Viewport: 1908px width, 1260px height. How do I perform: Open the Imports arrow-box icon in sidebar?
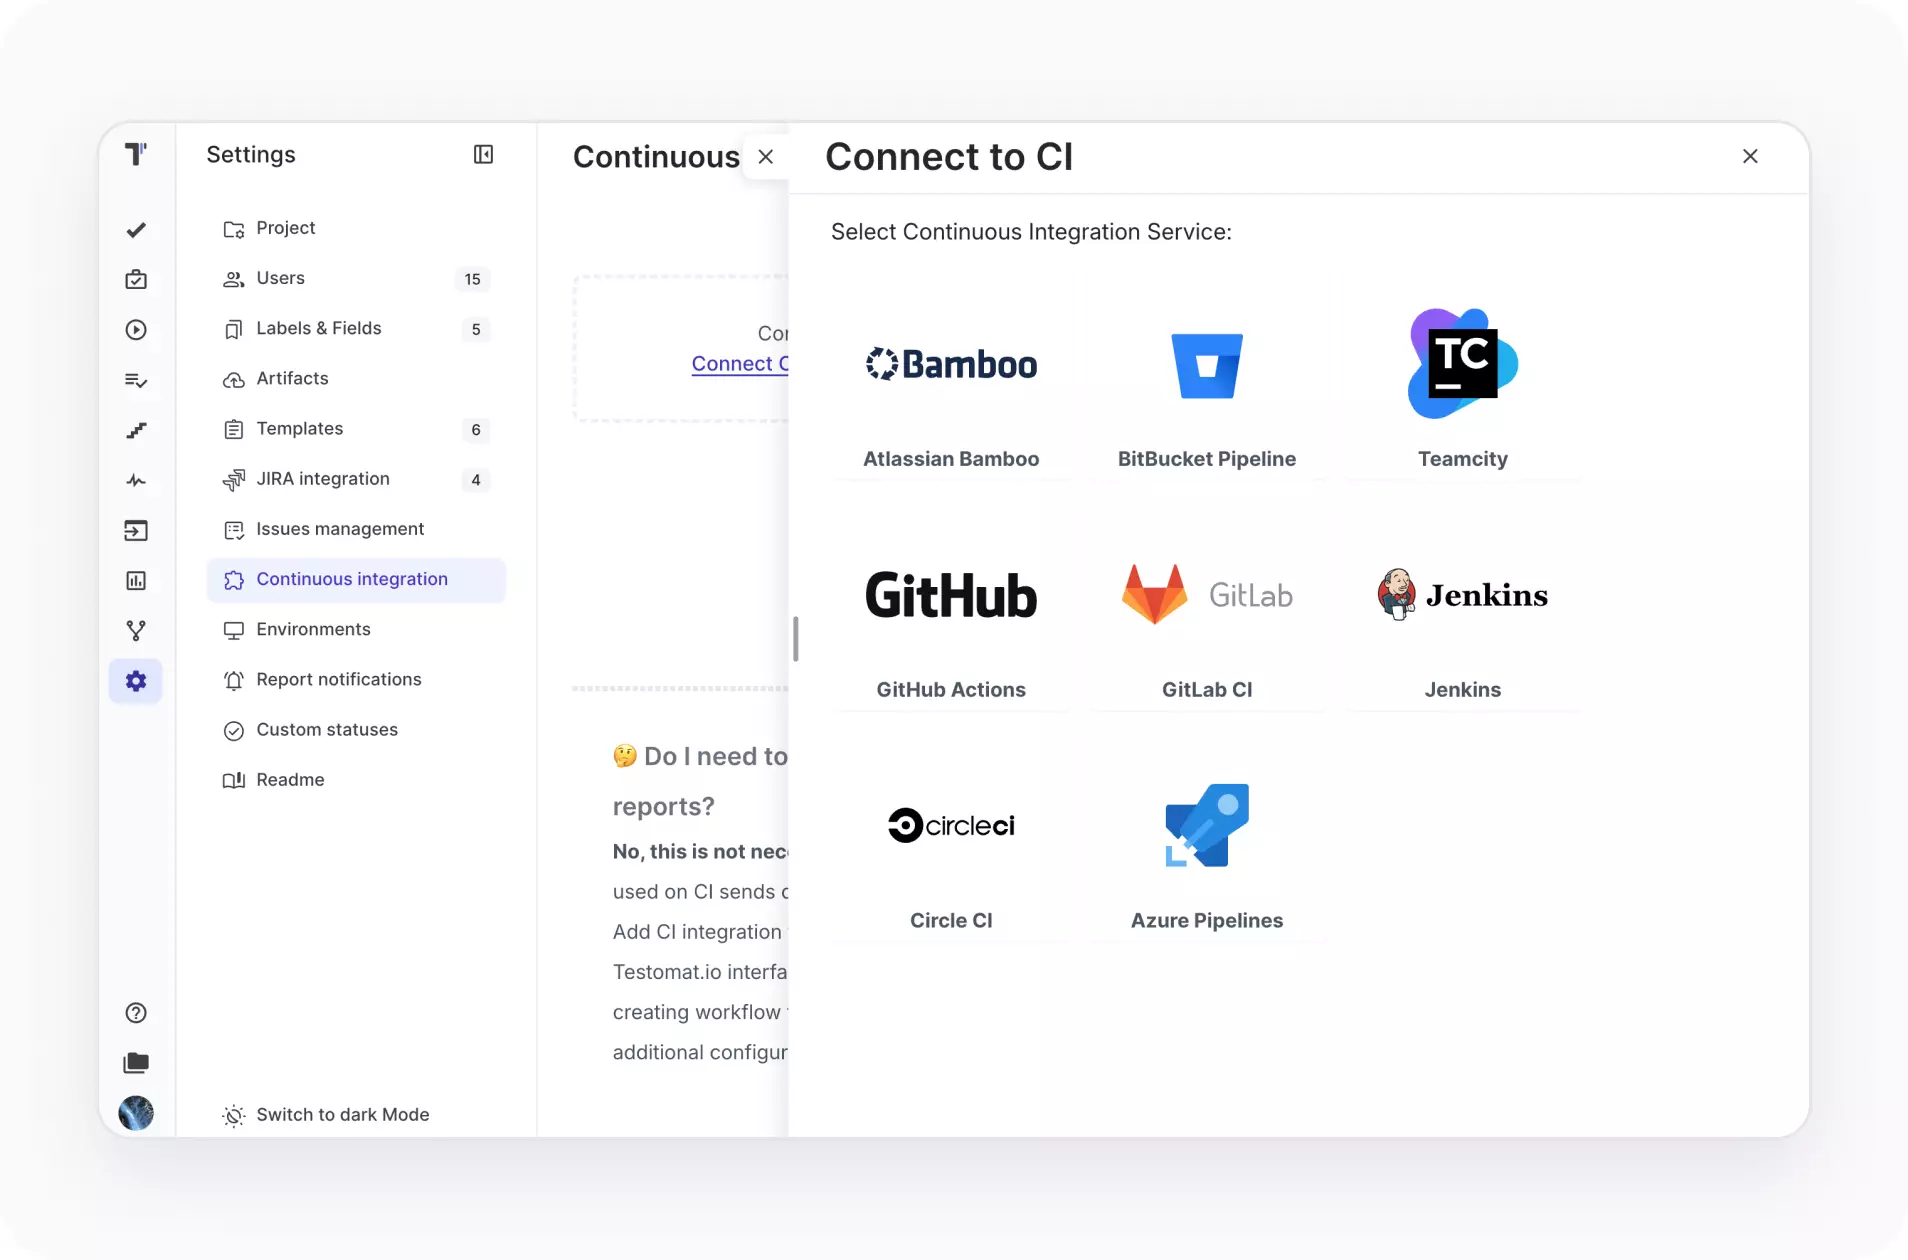coord(136,531)
